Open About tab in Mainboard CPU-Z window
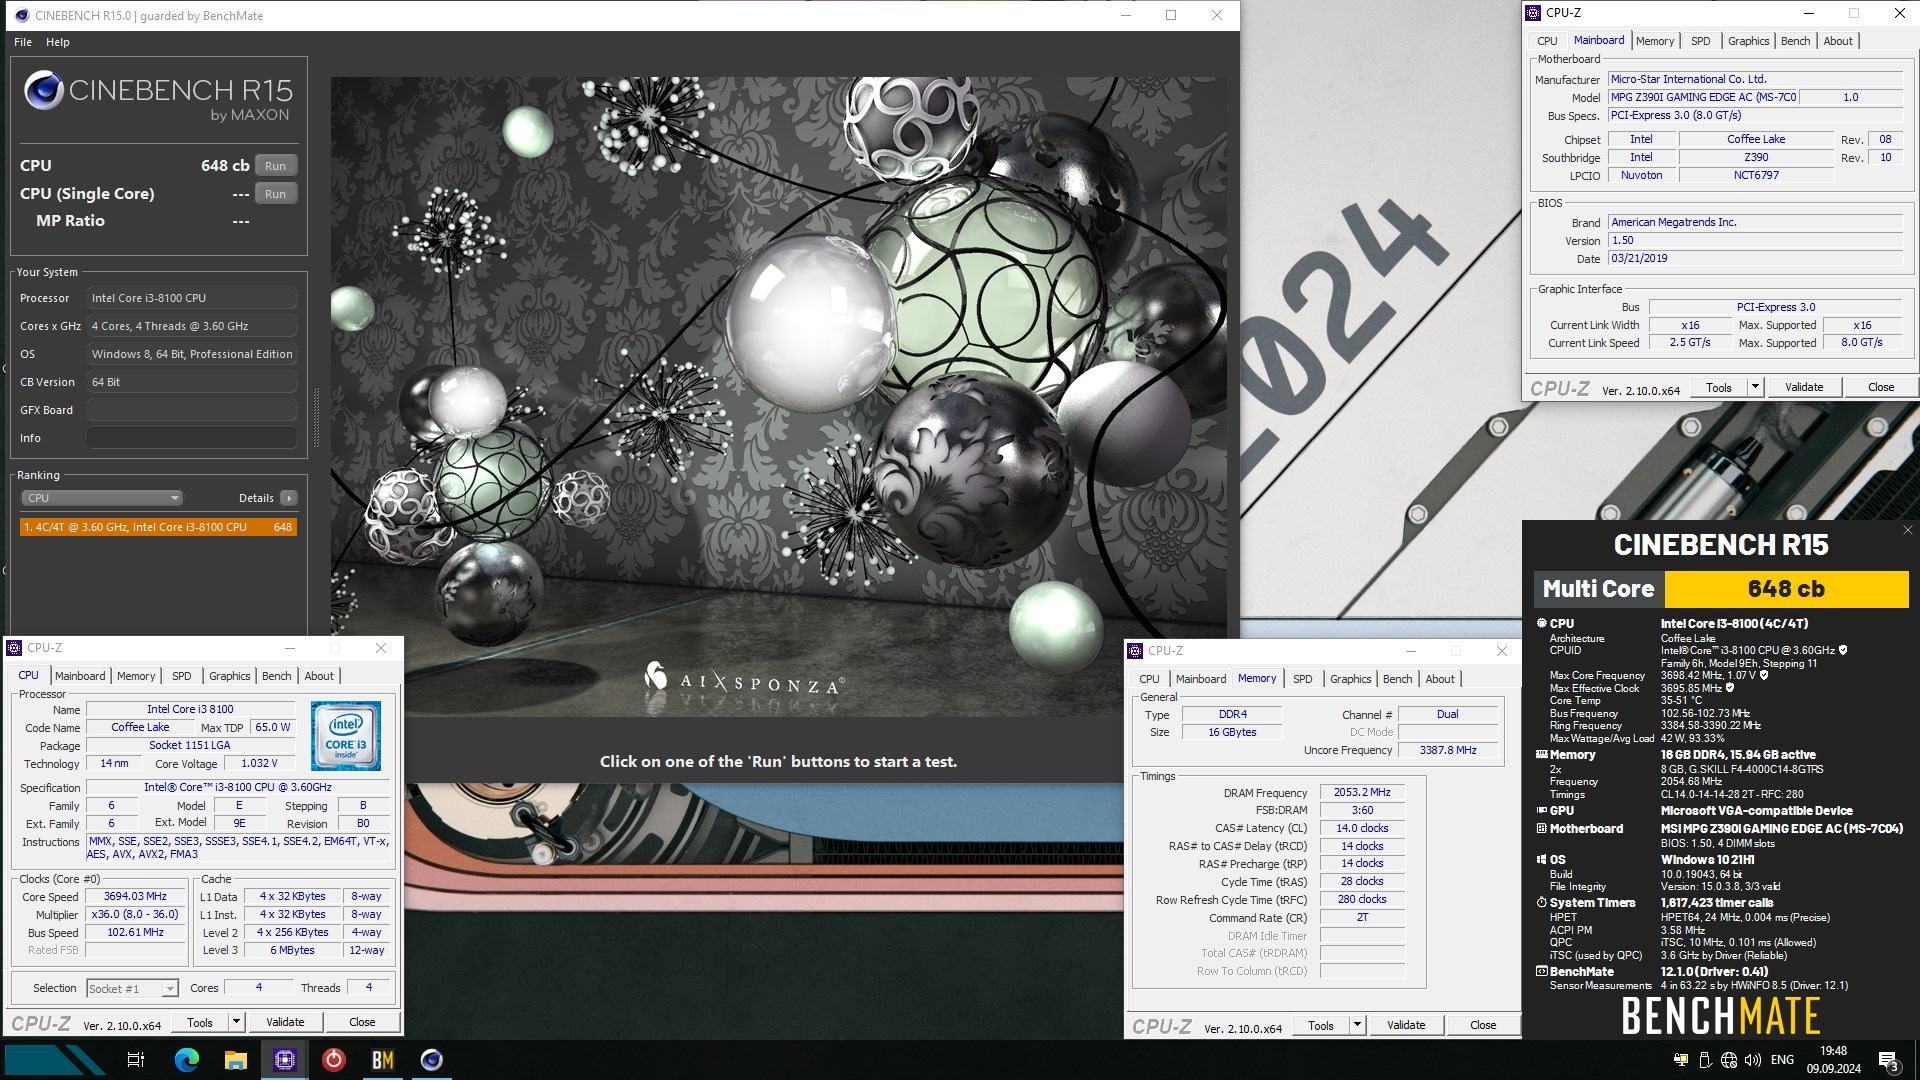 [1838, 41]
